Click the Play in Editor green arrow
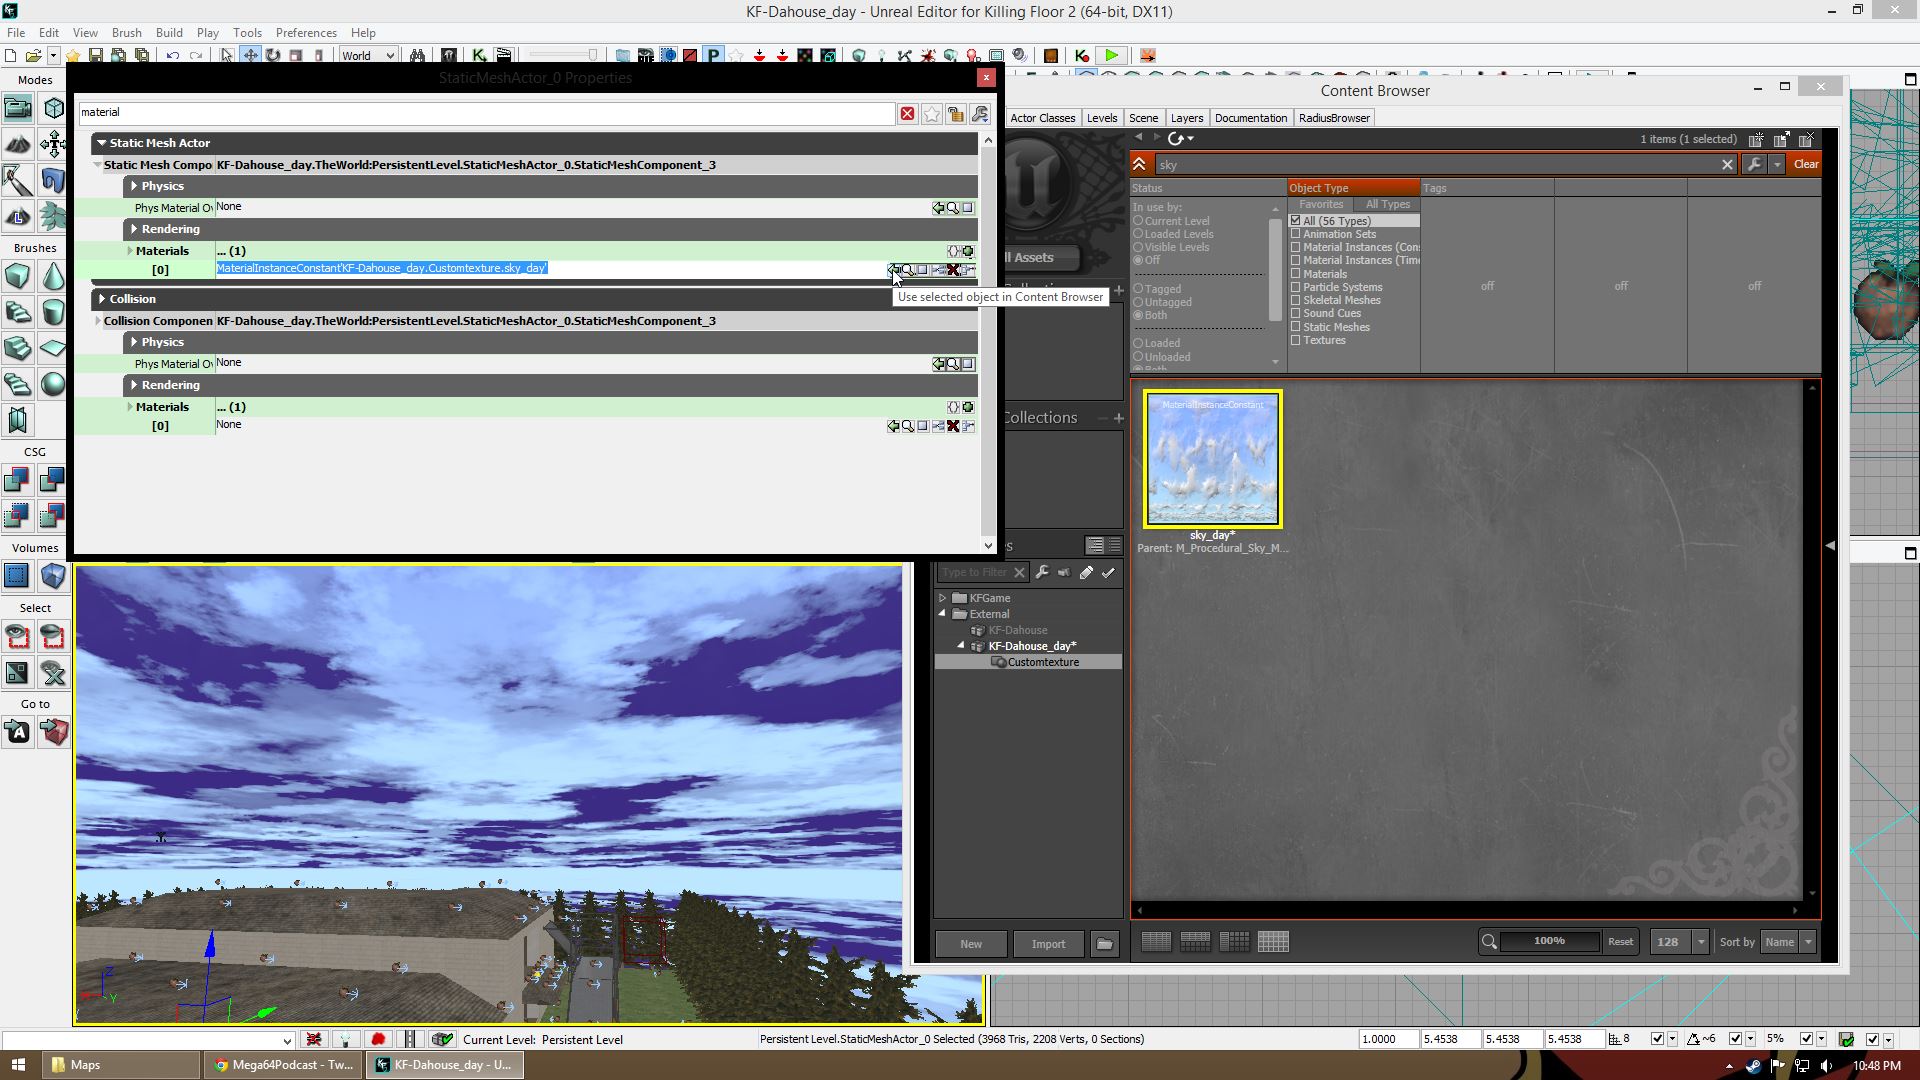Screen dimensions: 1920x1080 click(x=1111, y=56)
